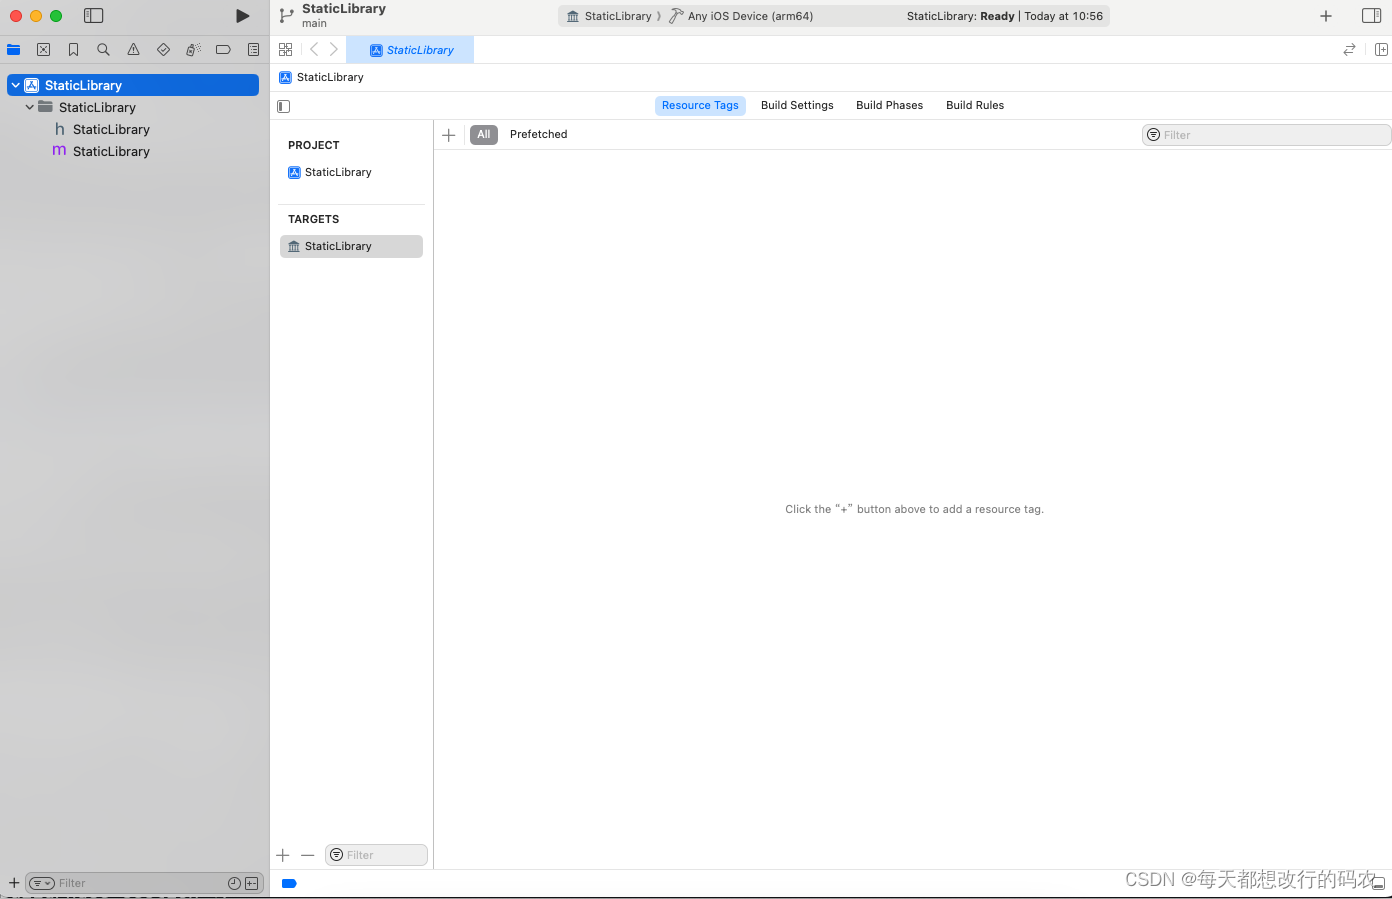The image size is (1392, 899).
Task: Show only recent files
Action: [234, 883]
